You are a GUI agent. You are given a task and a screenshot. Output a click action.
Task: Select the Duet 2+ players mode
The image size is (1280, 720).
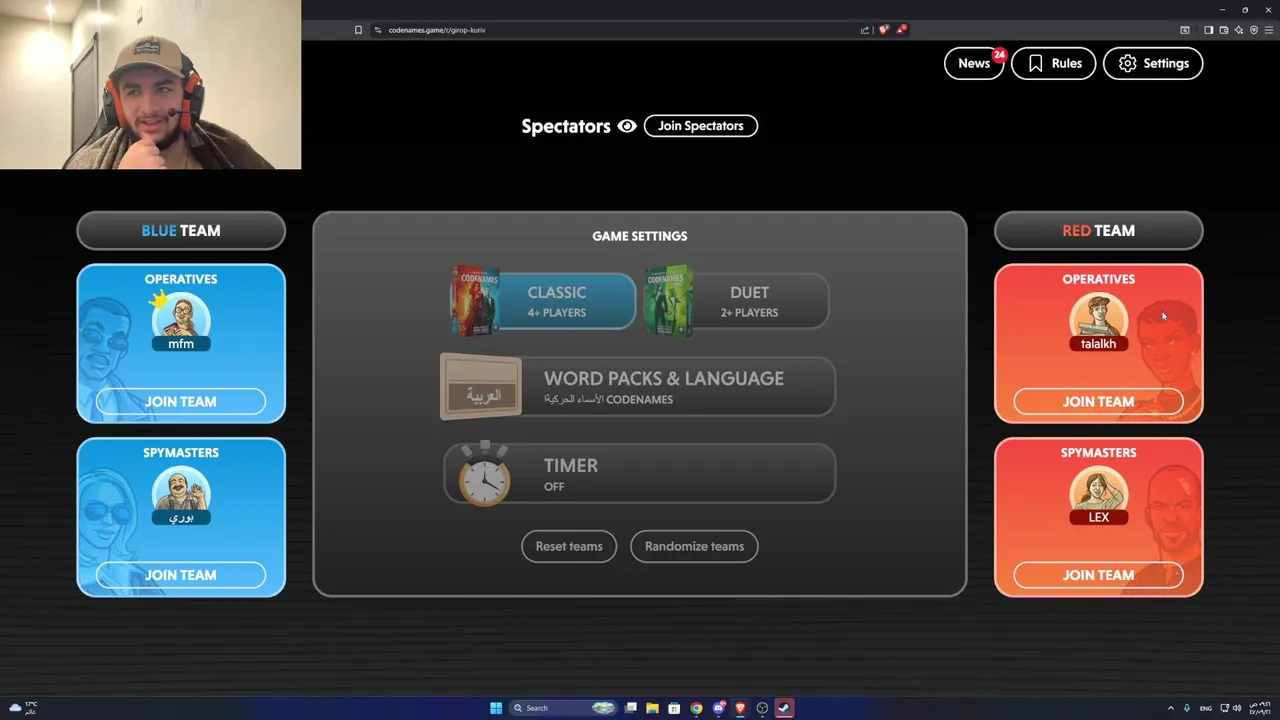click(737, 301)
